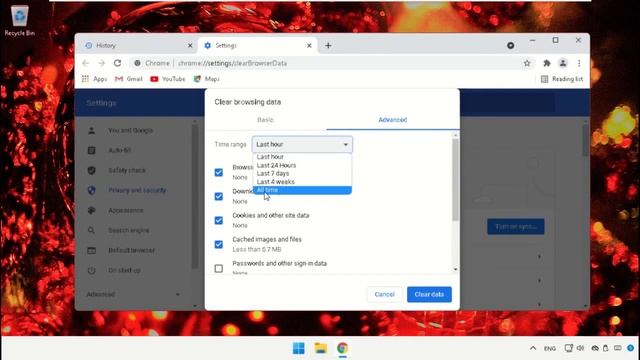Click Cancel in the dialog

(384, 294)
